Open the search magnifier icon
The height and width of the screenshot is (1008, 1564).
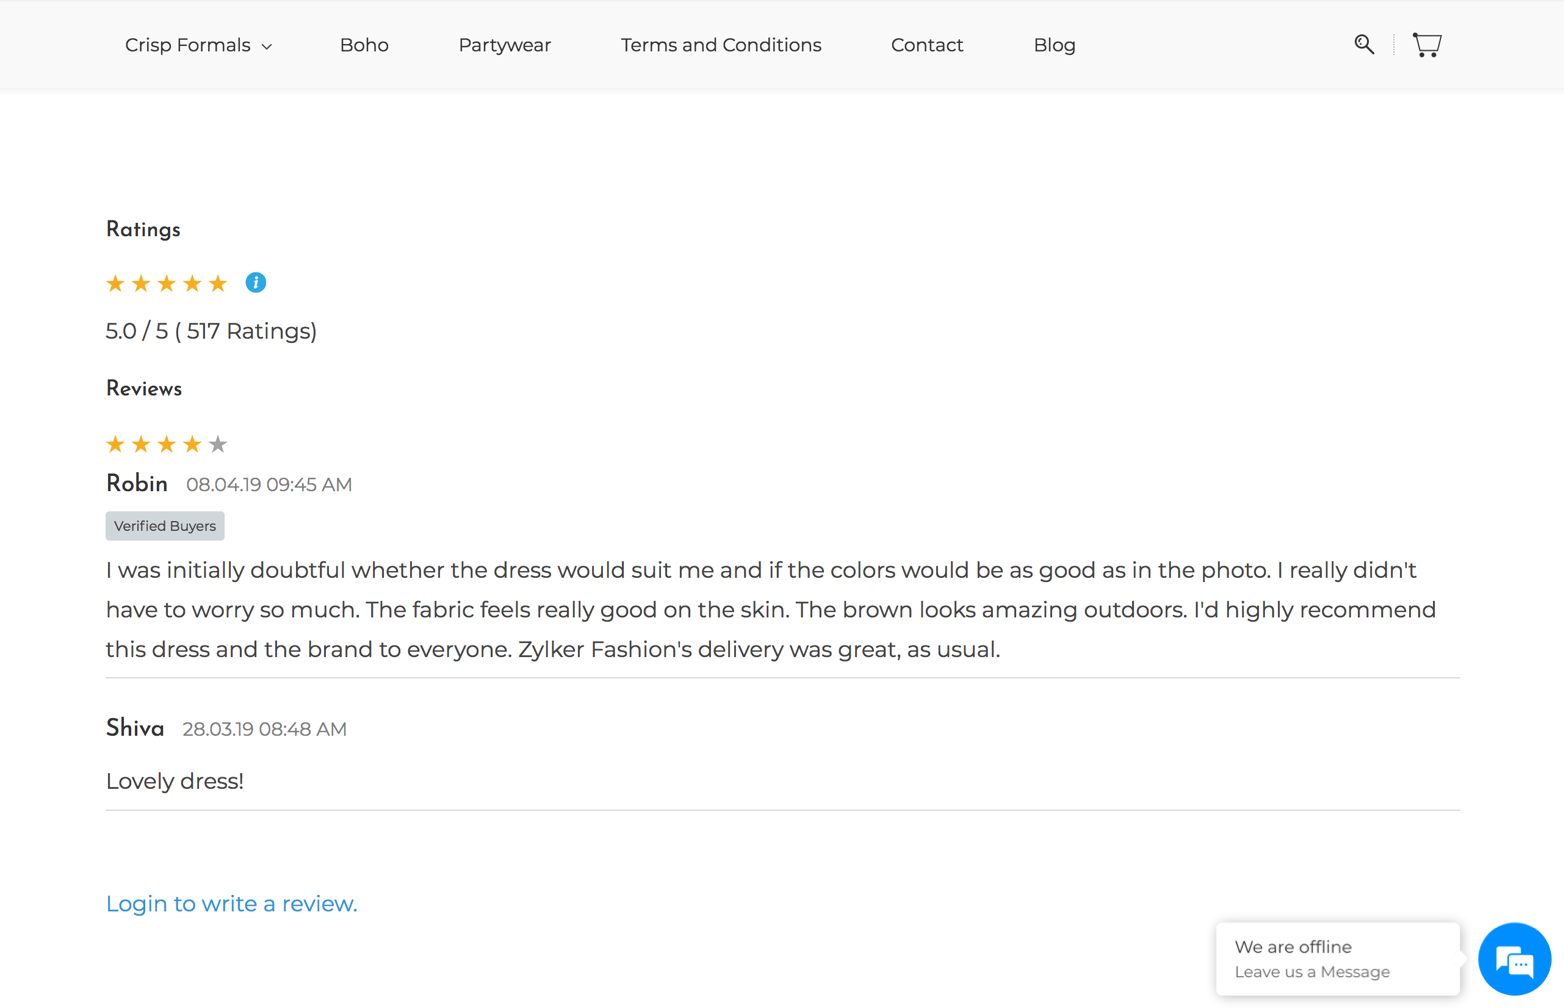click(x=1364, y=44)
